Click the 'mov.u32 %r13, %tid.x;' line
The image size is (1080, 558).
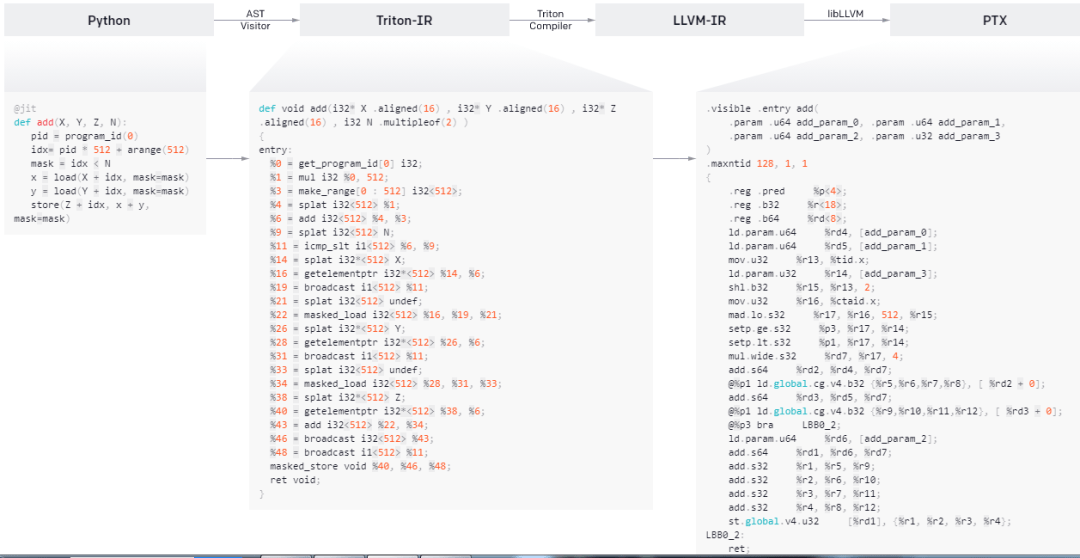(799, 260)
